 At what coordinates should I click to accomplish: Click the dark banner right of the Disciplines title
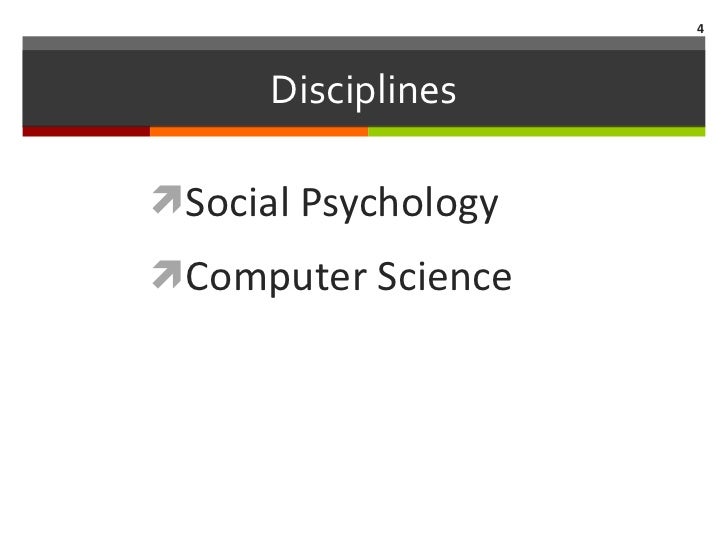(581, 88)
